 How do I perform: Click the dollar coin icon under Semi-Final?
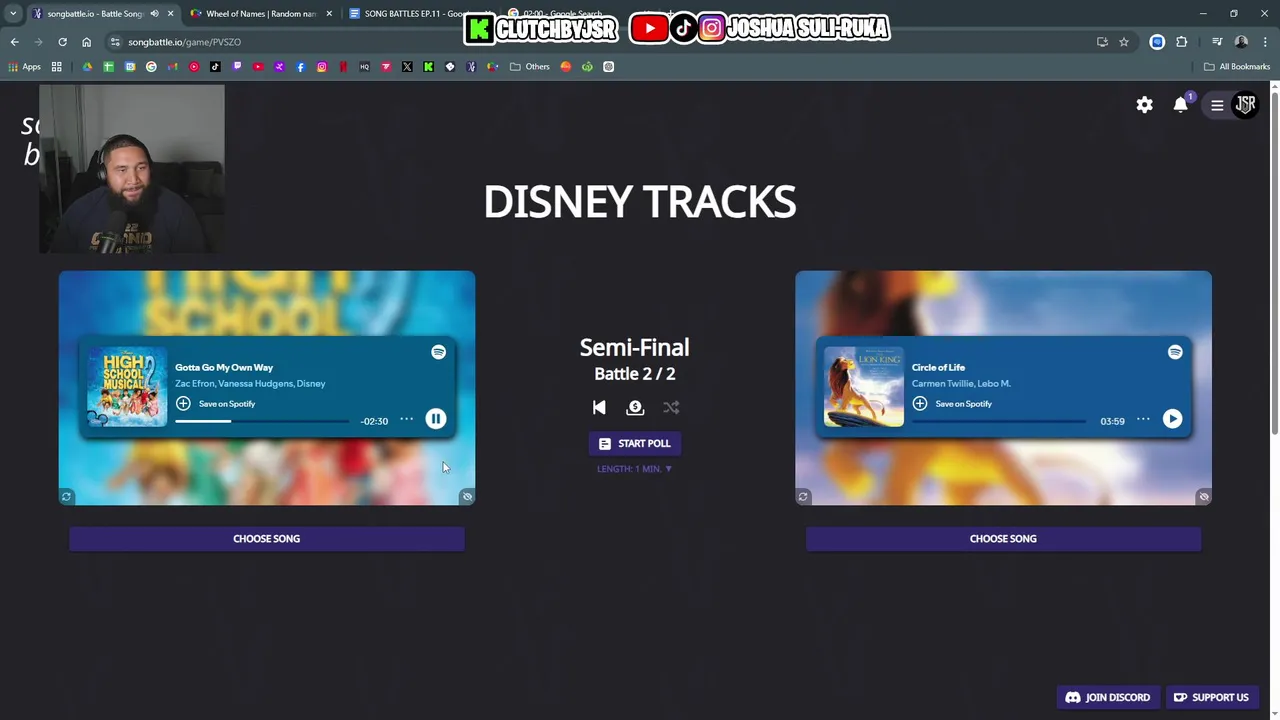coord(635,407)
